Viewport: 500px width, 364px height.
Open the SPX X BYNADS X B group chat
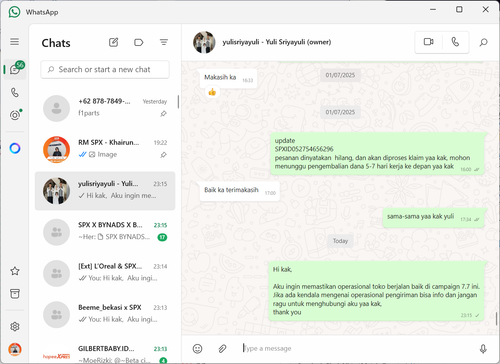coord(105,232)
